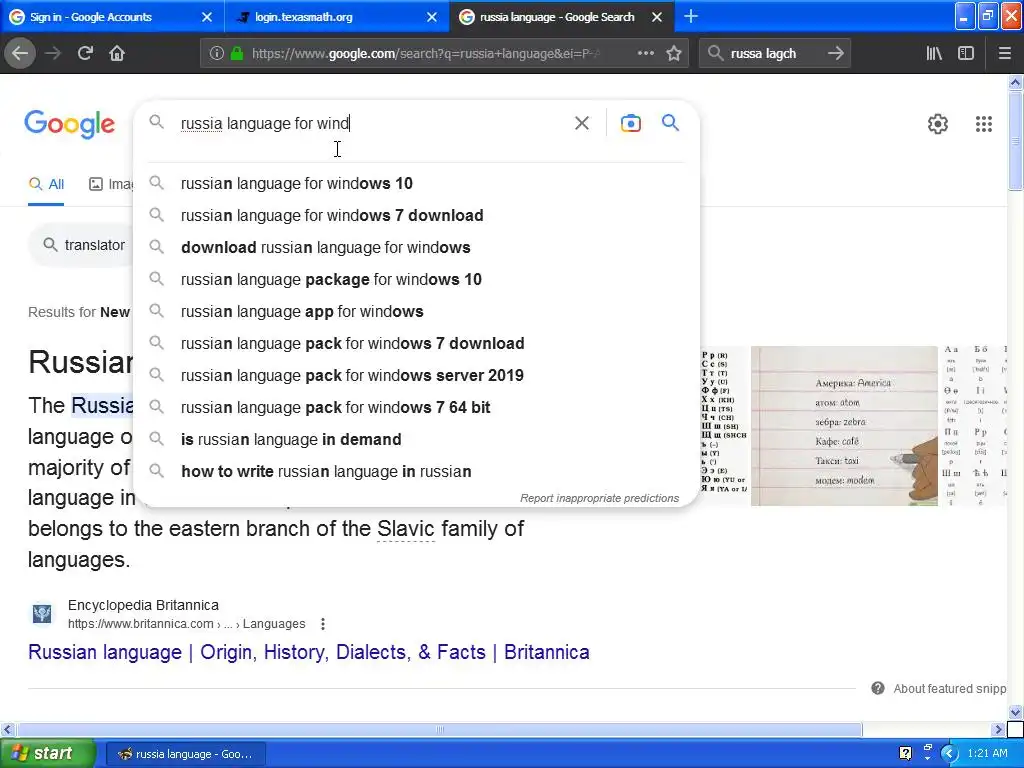
Task: Click the Firefox forward arrow button
Action: 53,53
